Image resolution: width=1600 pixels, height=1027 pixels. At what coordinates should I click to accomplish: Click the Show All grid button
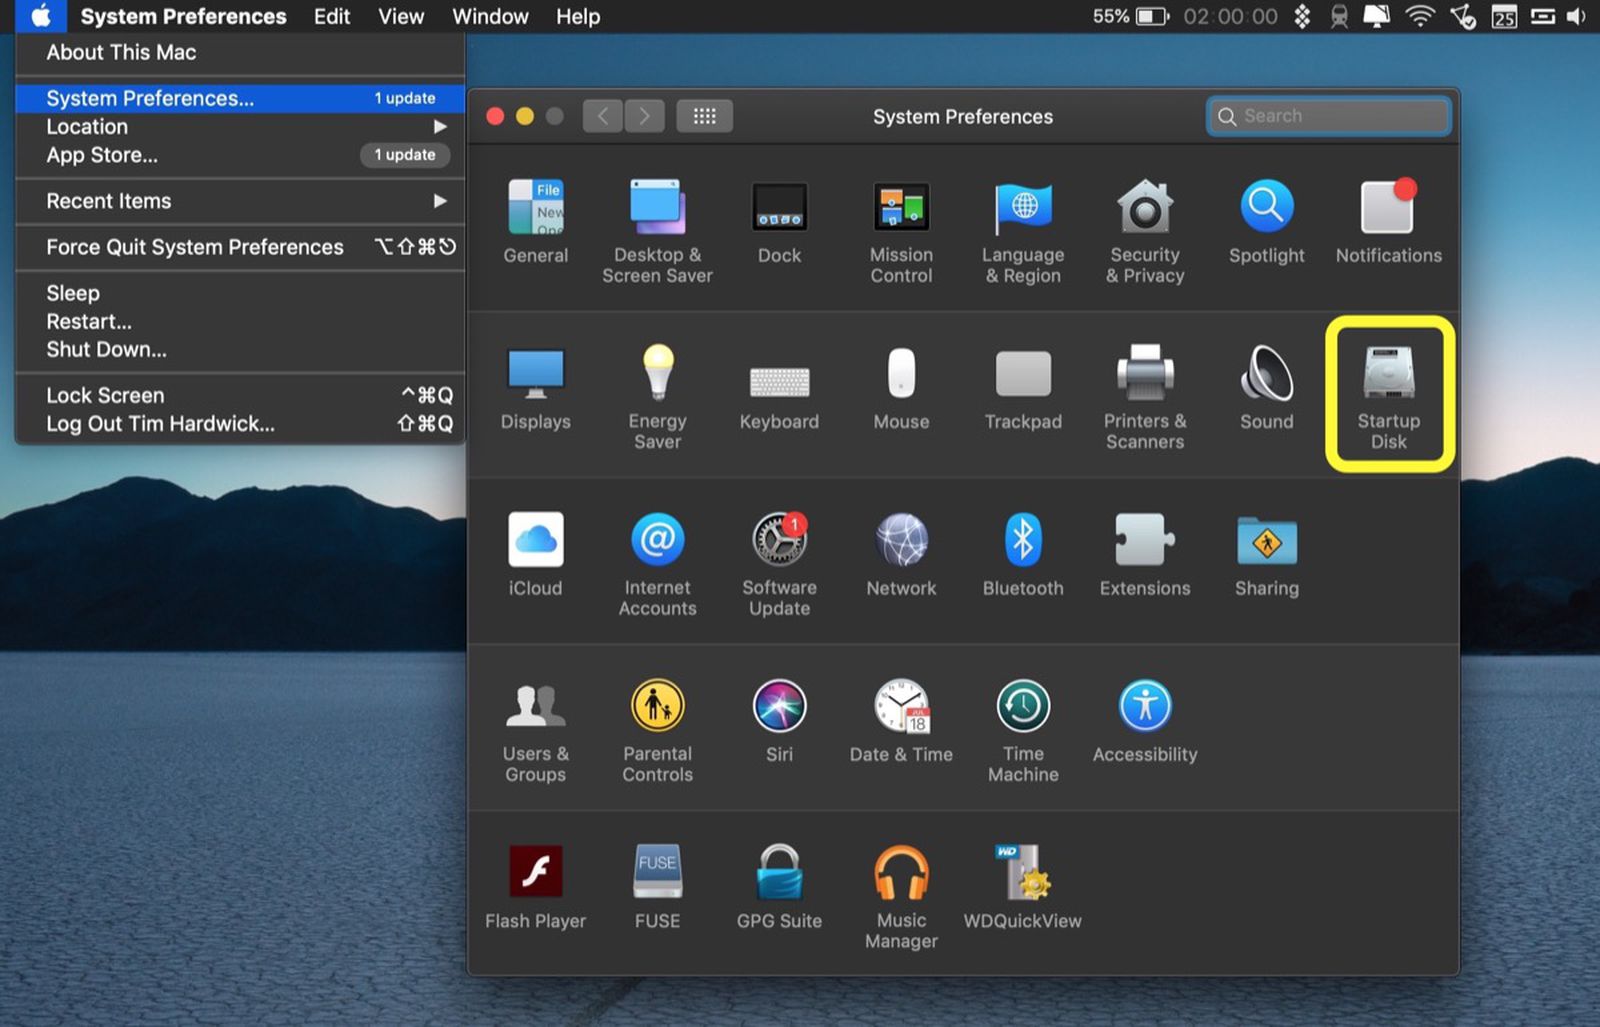pos(704,115)
